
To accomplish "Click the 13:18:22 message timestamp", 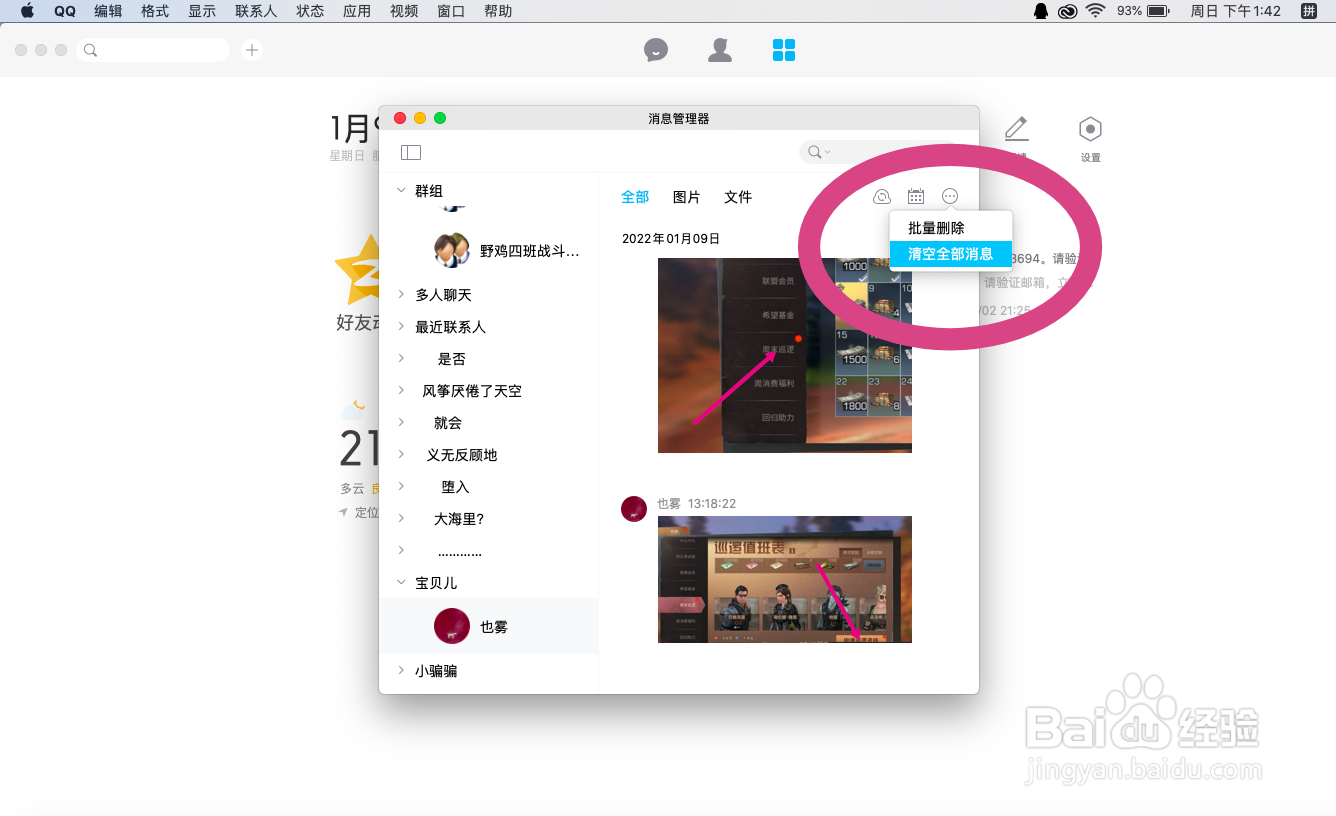I will pyautogui.click(x=712, y=503).
